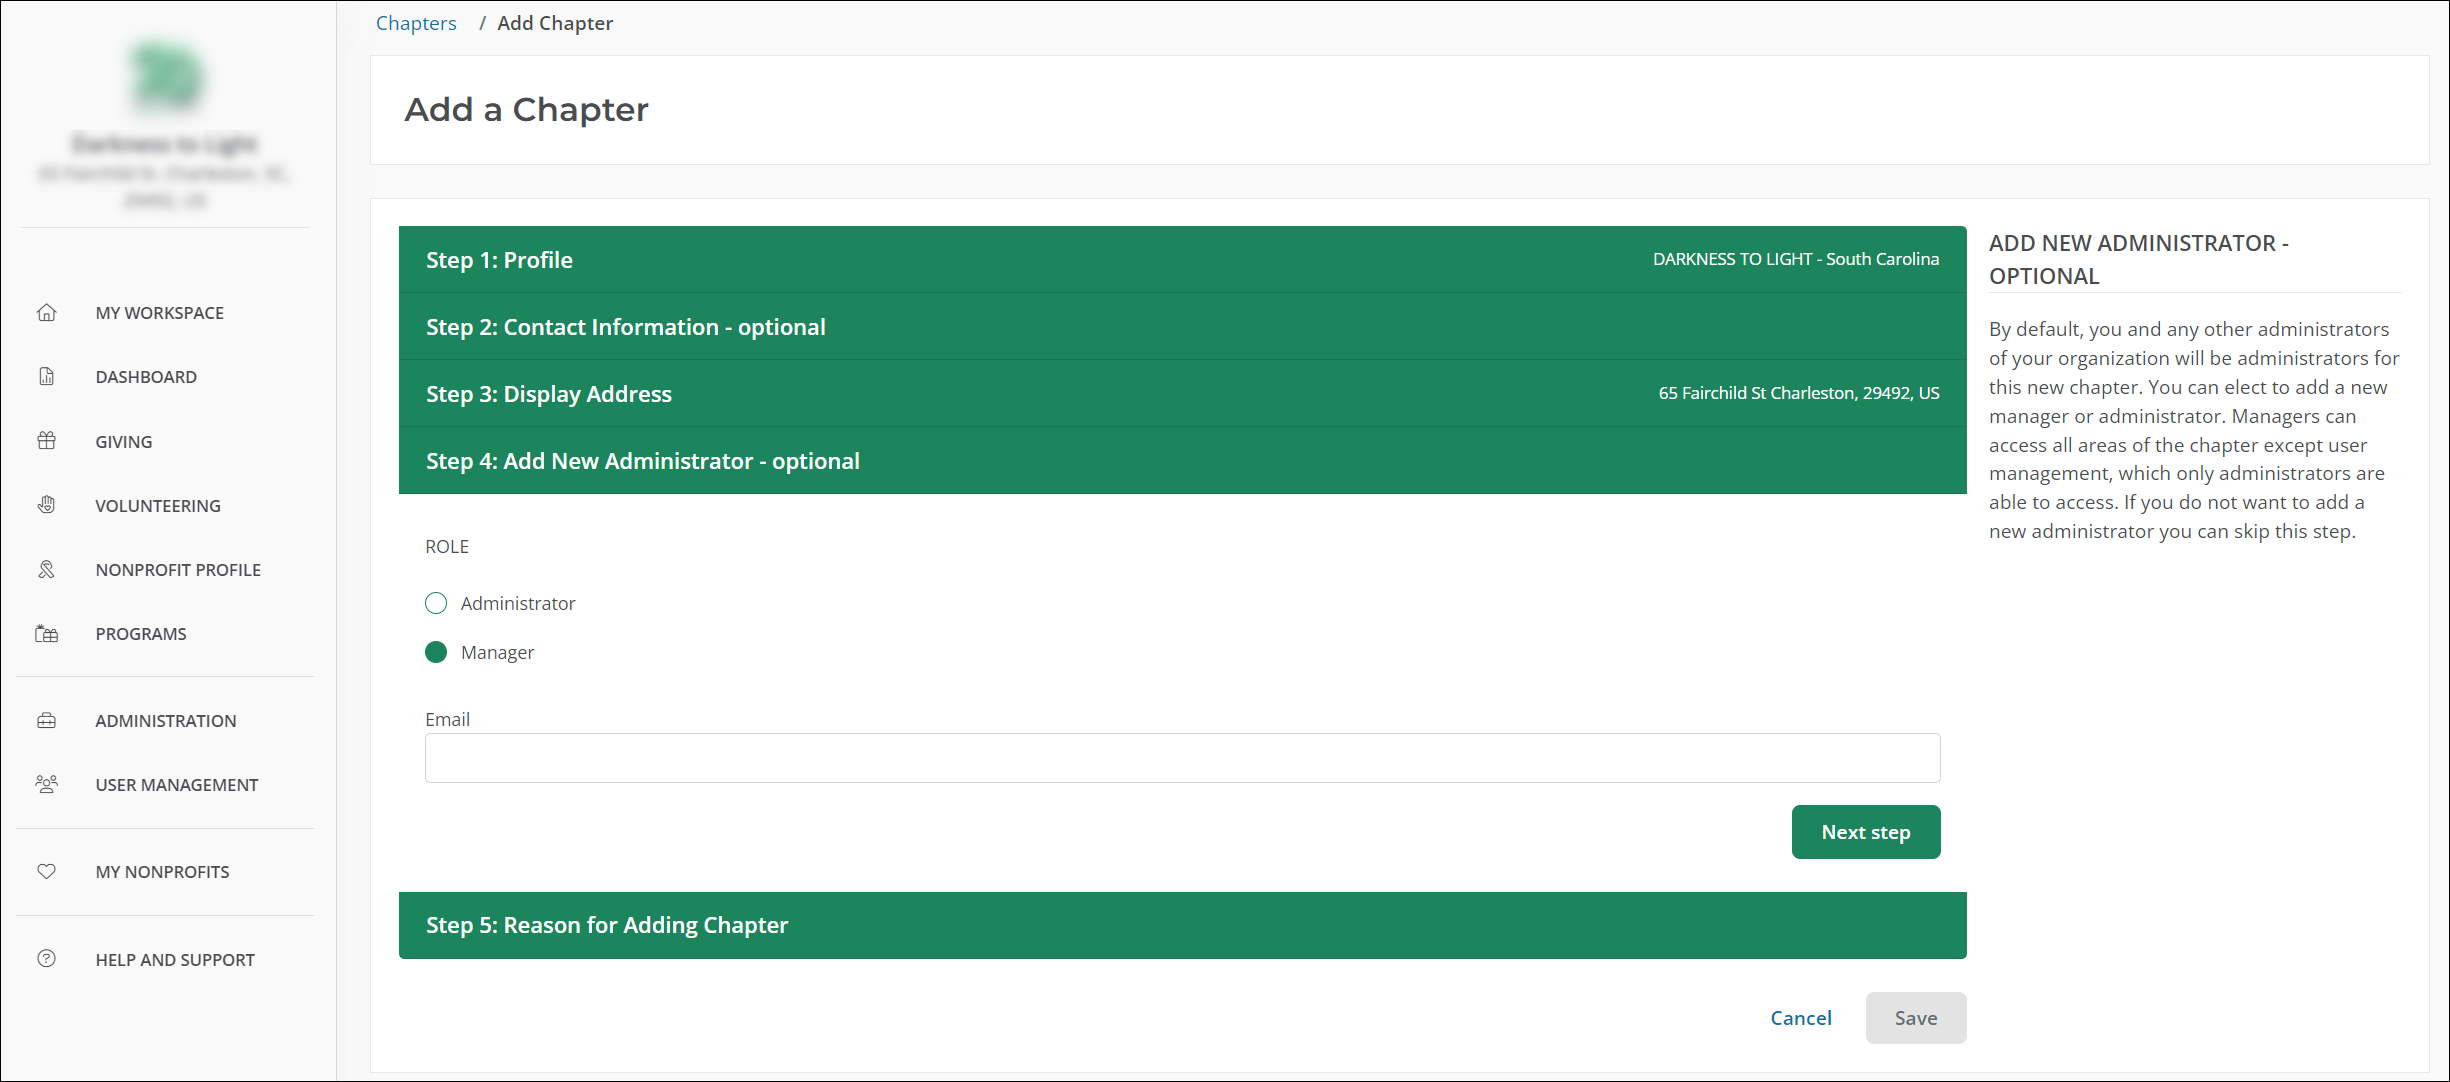Select the Administrator role radio button
2450x1082 pixels.
[436, 603]
